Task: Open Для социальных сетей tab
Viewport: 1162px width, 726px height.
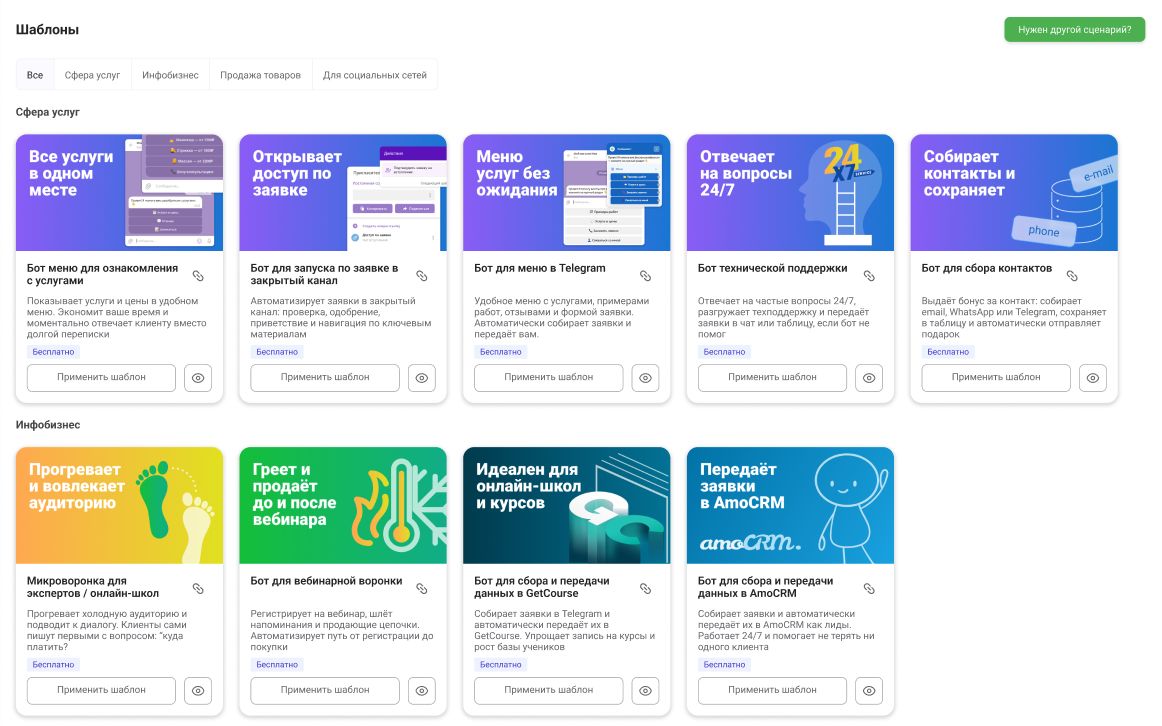Action: point(374,75)
